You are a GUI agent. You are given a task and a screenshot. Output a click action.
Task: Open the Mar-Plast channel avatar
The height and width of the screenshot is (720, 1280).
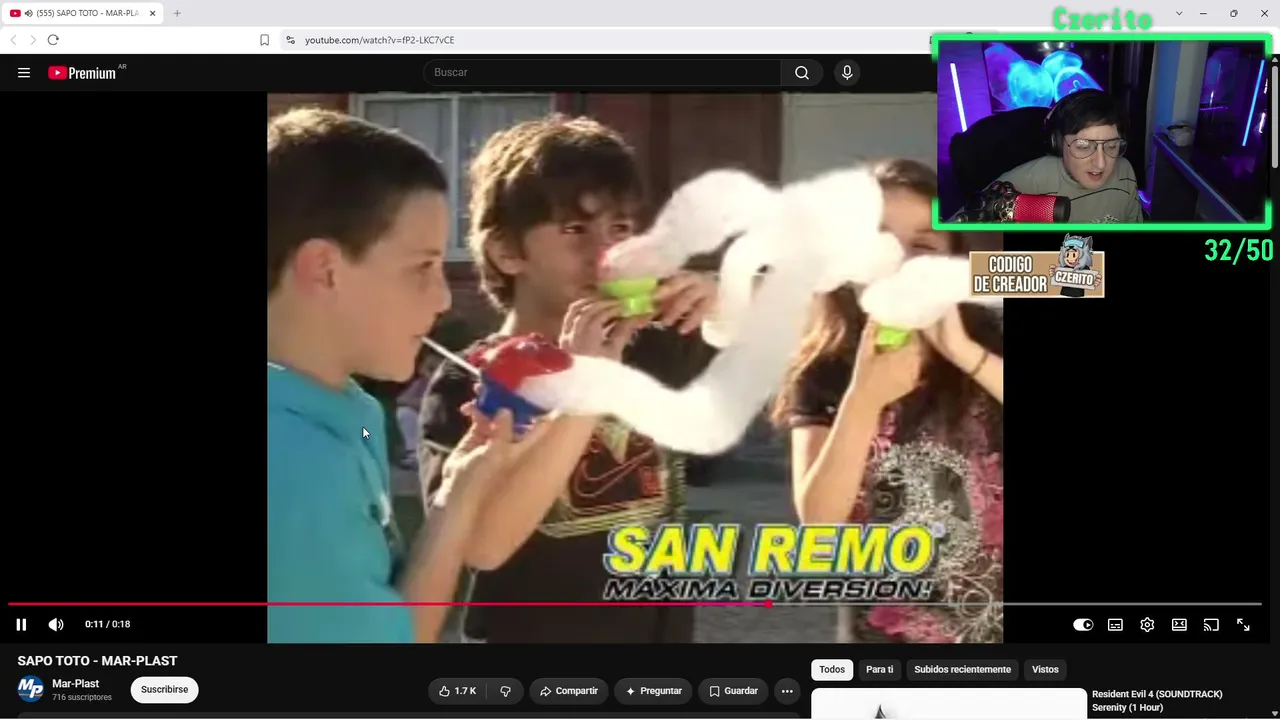coord(30,689)
